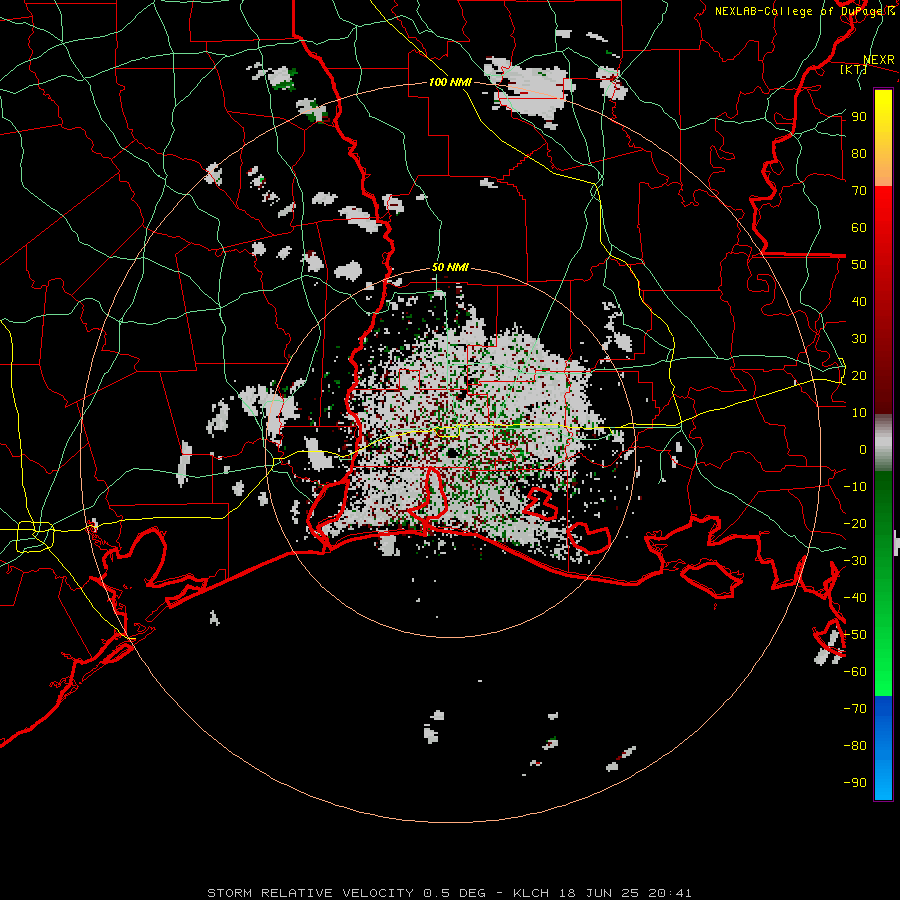Click the blue bottom segment of velocity color bar
This screenshot has width=900, height=900.
pyautogui.click(x=883, y=747)
